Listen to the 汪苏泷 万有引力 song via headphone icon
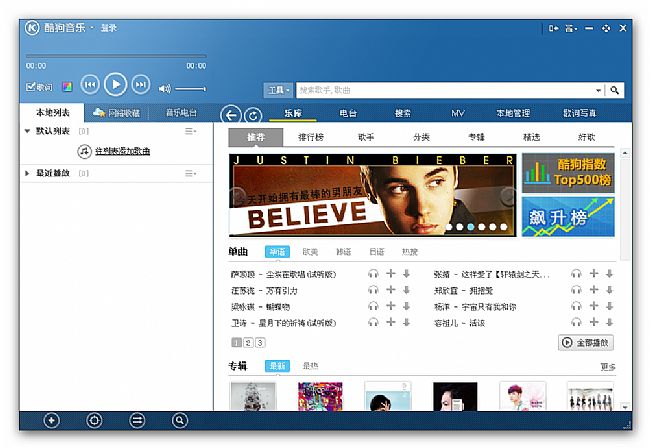This screenshot has height=448, width=650. [373, 290]
